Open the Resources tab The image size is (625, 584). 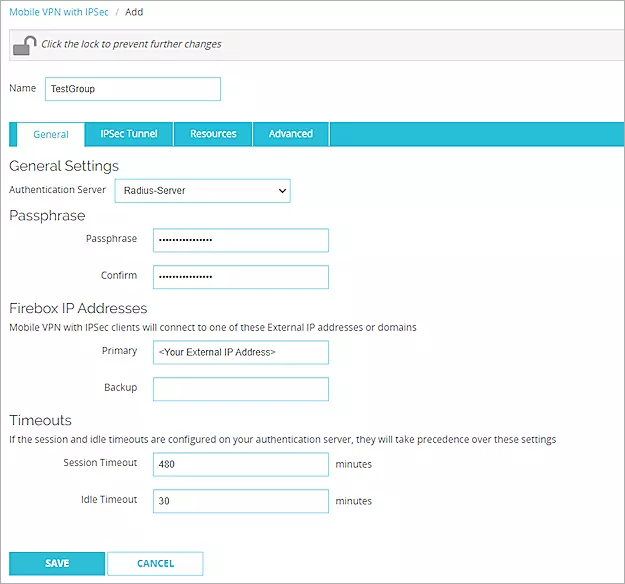point(213,134)
